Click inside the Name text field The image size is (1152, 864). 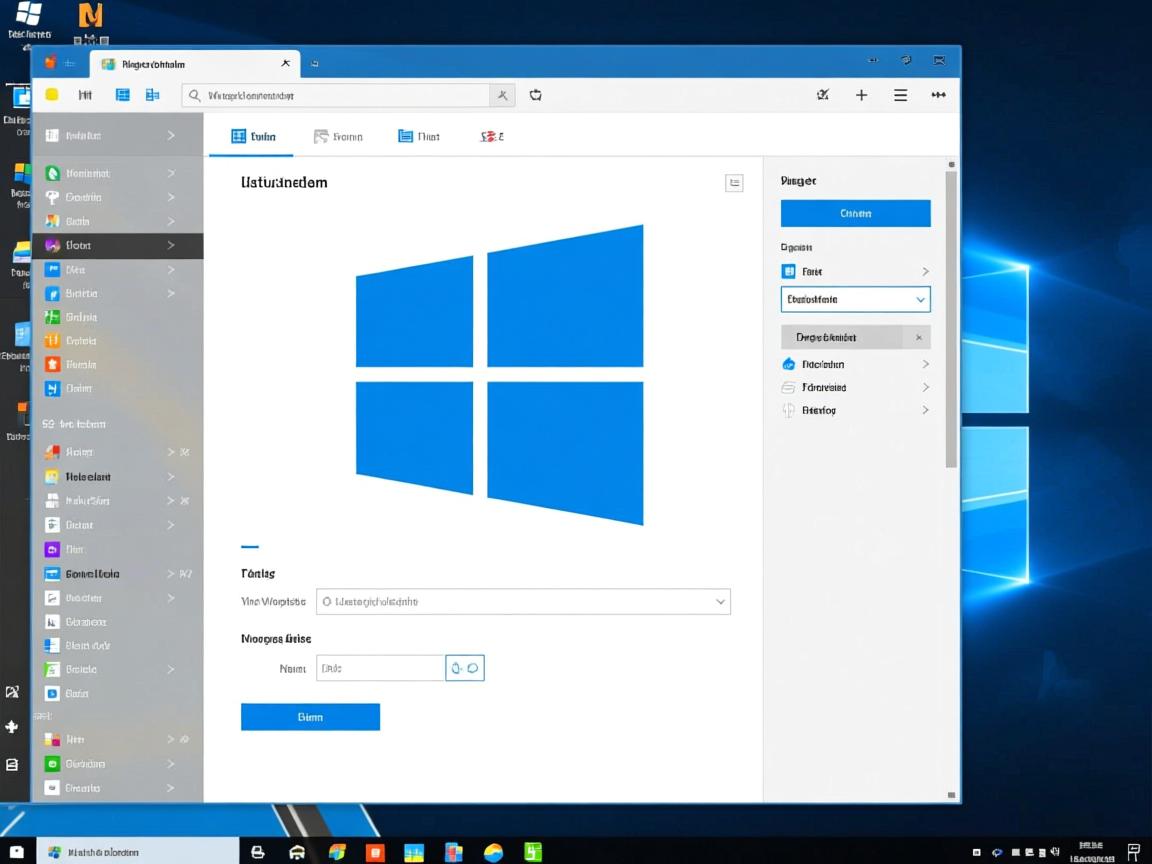point(380,667)
